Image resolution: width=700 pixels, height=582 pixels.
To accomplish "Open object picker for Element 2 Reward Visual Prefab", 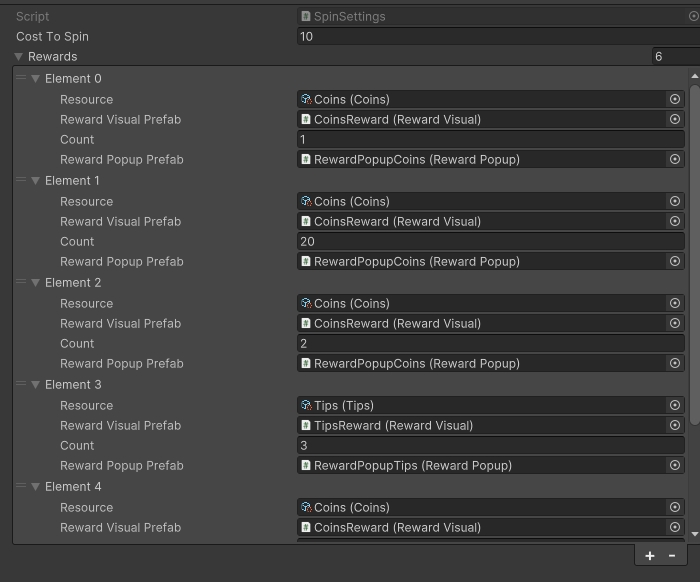I will click(675, 323).
